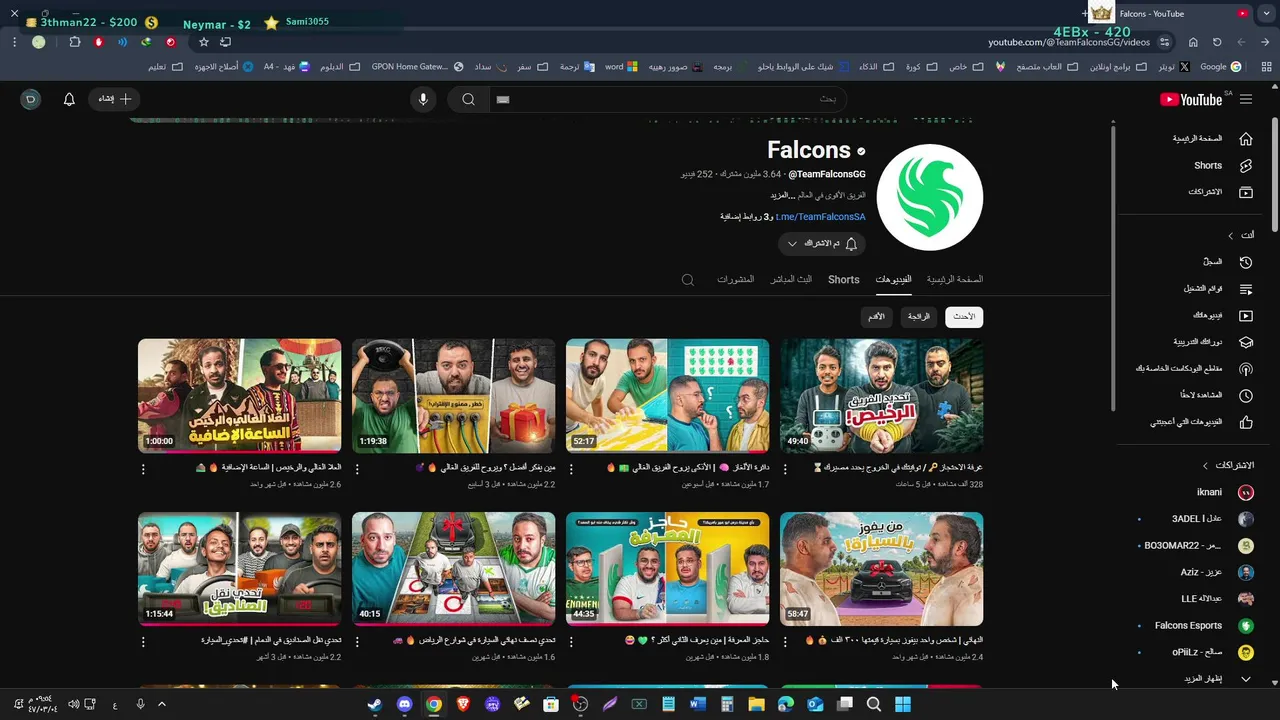Reload page with browser refresh icon

[x=1217, y=42]
